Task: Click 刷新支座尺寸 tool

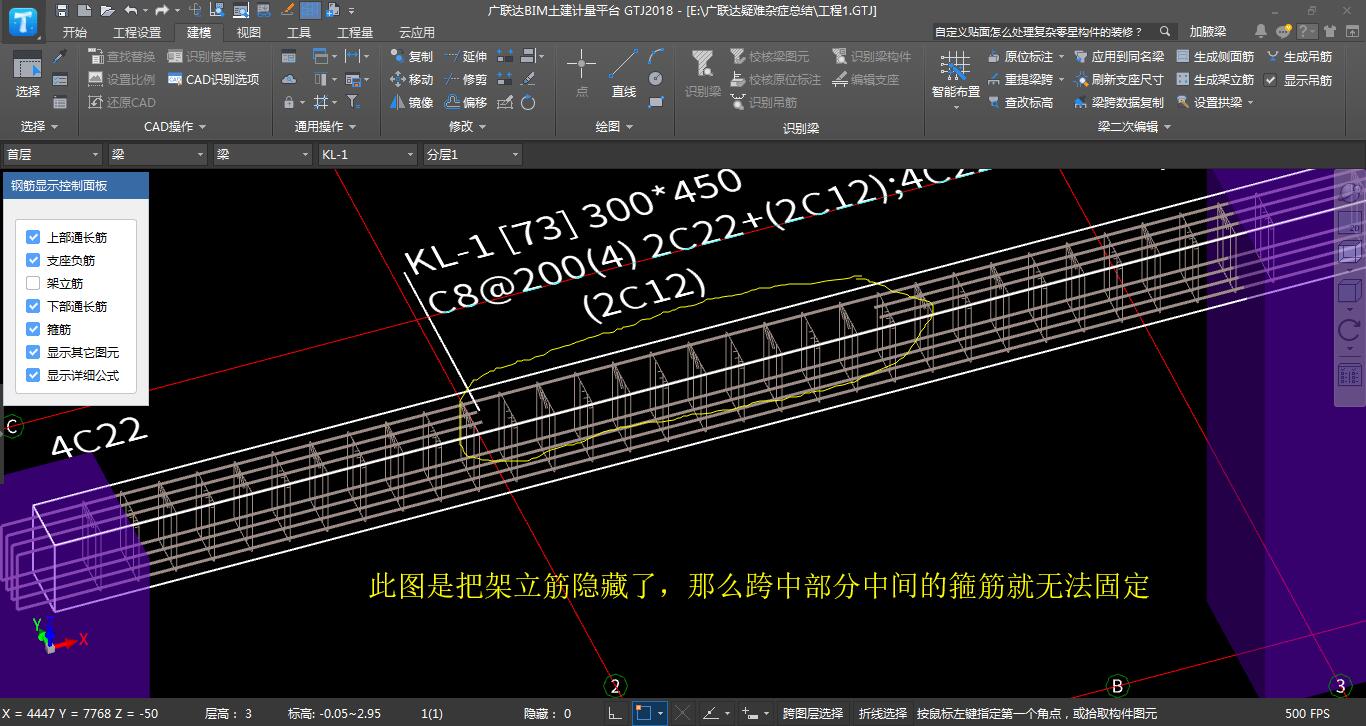Action: tap(1119, 79)
